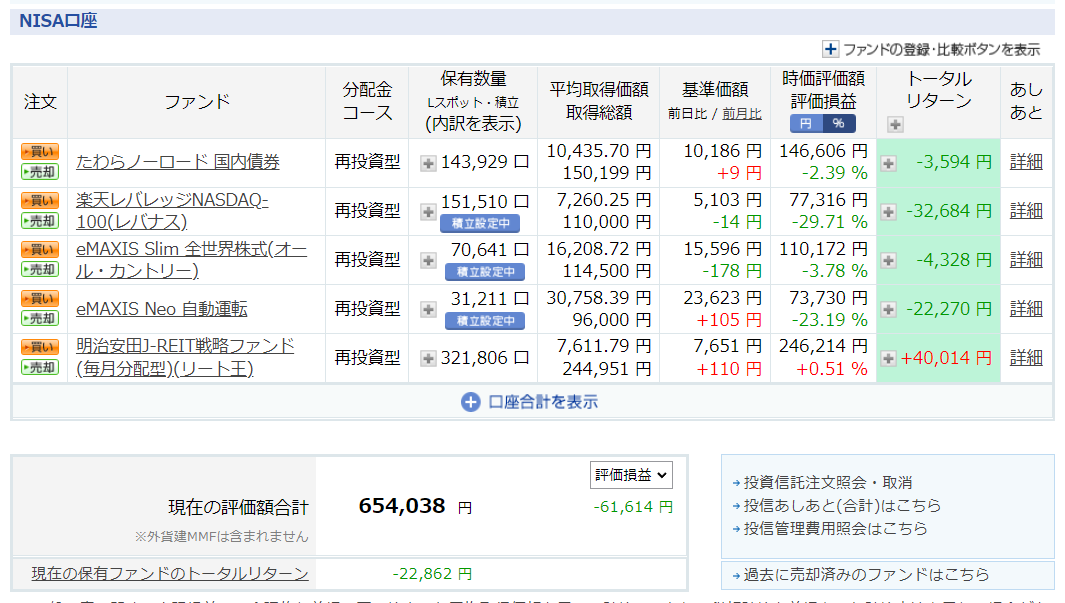Expand total return details for -4,328 円
Viewport: 1065px width, 603px height.
[888, 261]
